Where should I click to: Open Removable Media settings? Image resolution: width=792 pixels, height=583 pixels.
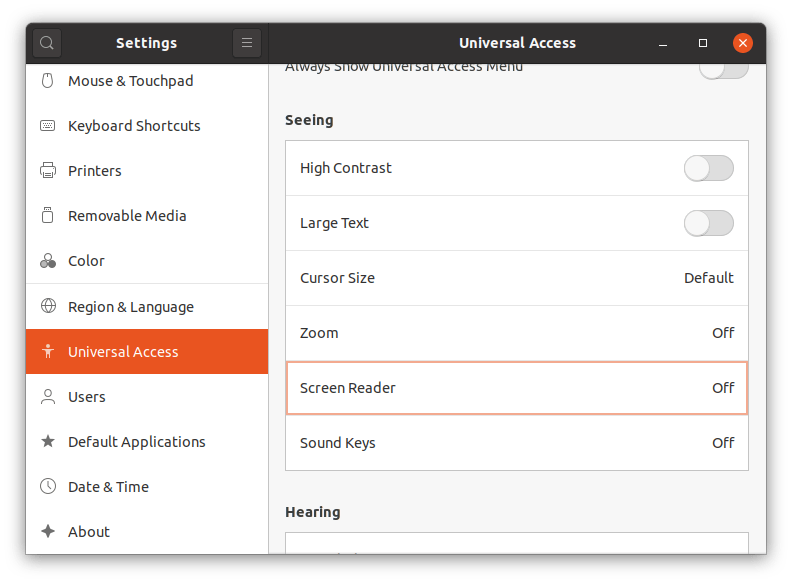pos(147,216)
